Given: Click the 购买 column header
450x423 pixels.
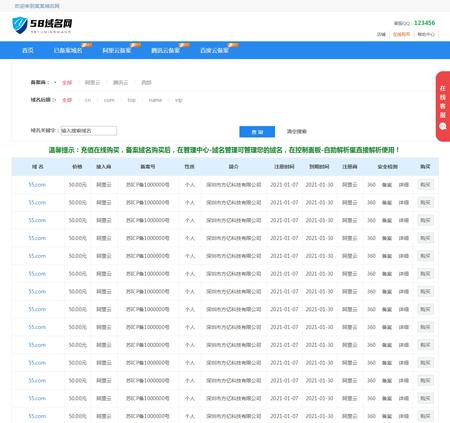Looking at the screenshot, I should click(425, 166).
